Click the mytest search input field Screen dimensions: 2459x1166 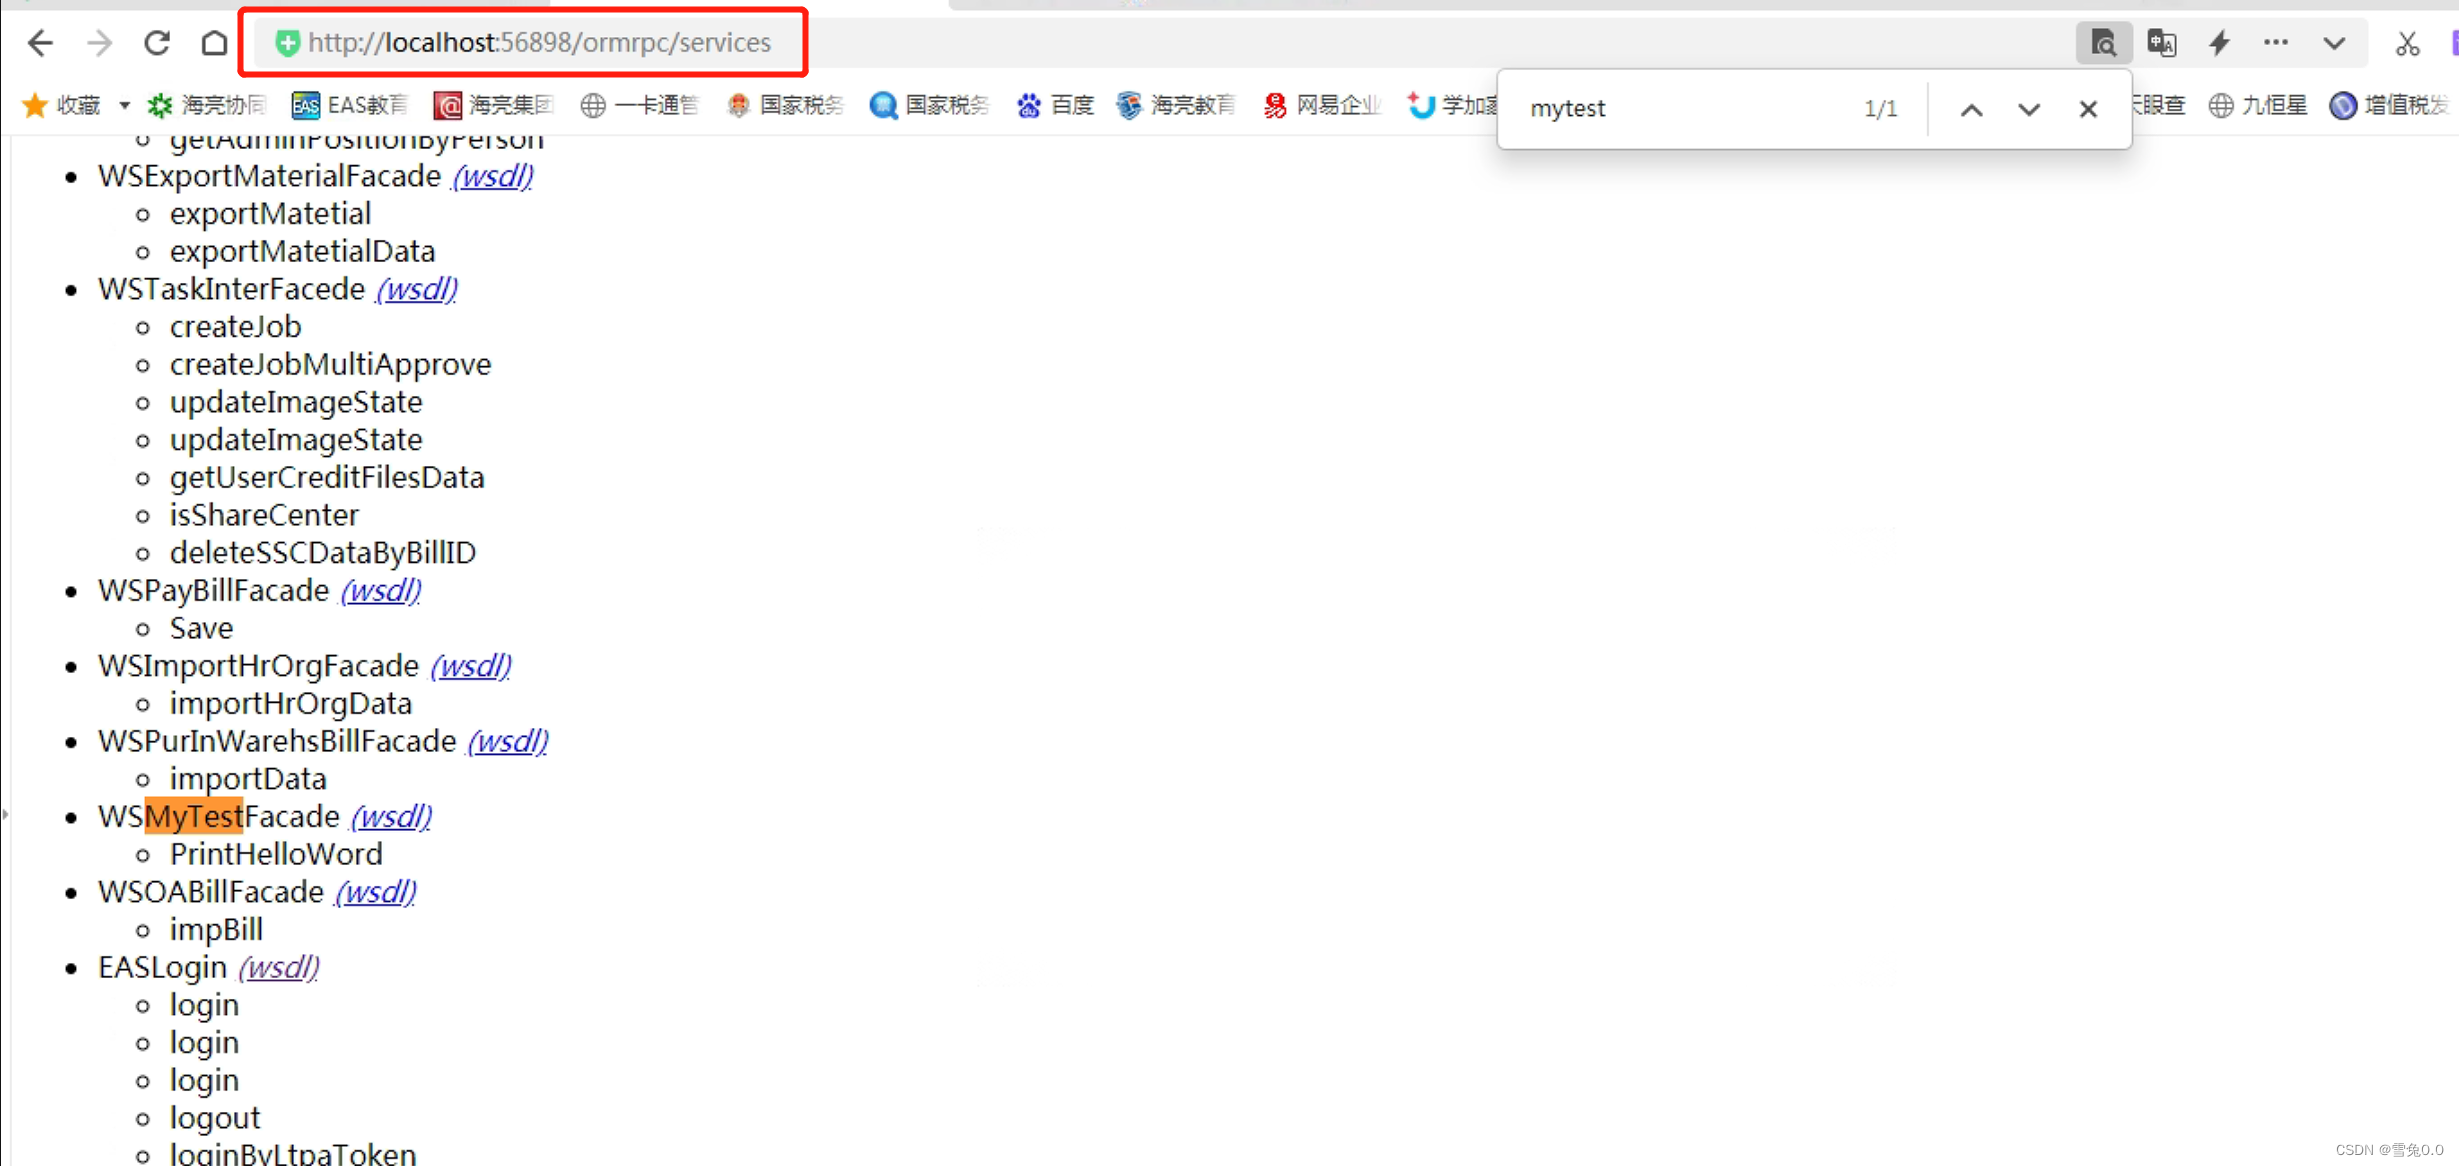pyautogui.click(x=1650, y=108)
